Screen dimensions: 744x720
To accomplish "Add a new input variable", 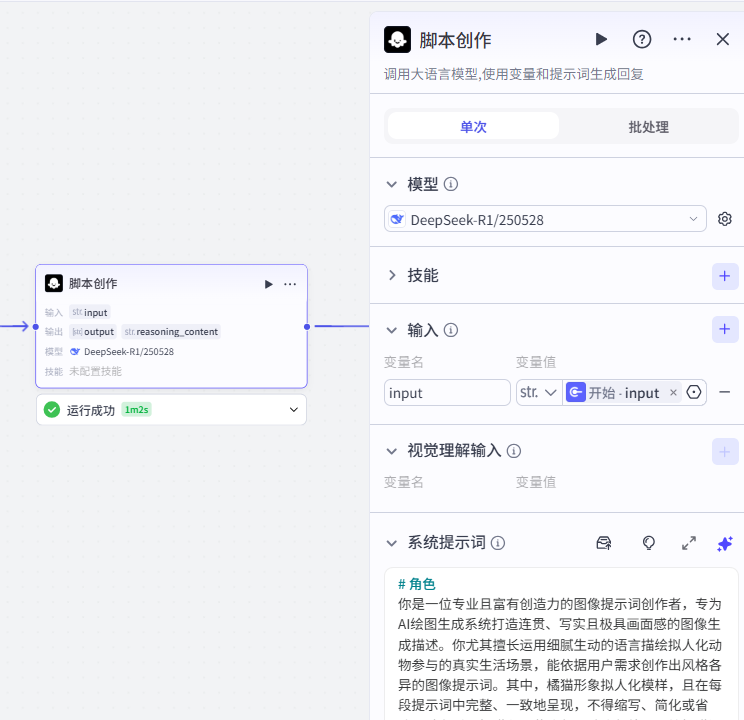I will pos(725,328).
